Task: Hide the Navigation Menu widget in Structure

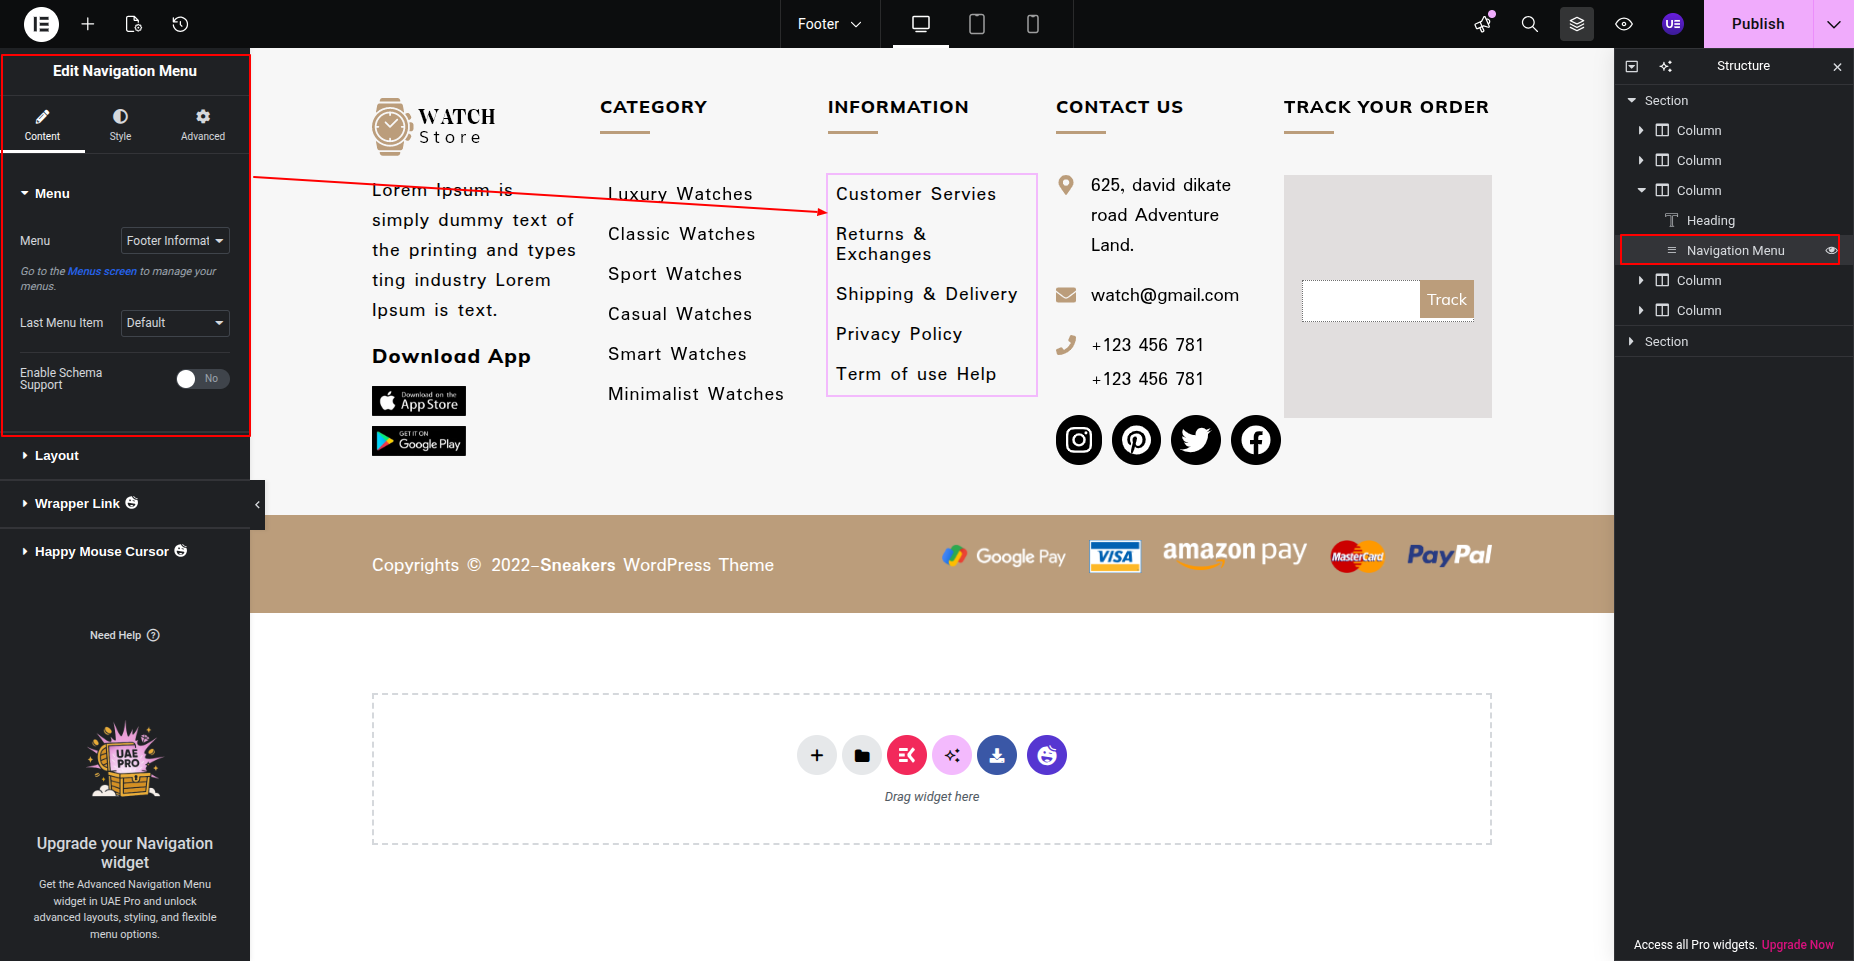Action: pyautogui.click(x=1831, y=251)
